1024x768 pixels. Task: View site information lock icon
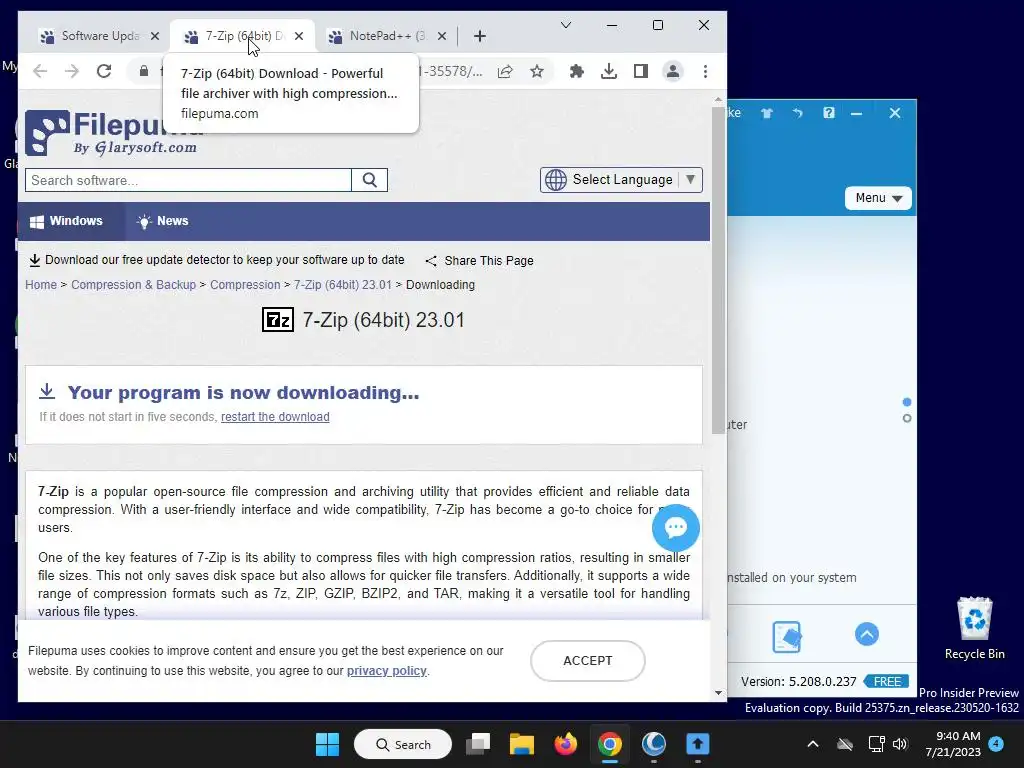pos(144,71)
